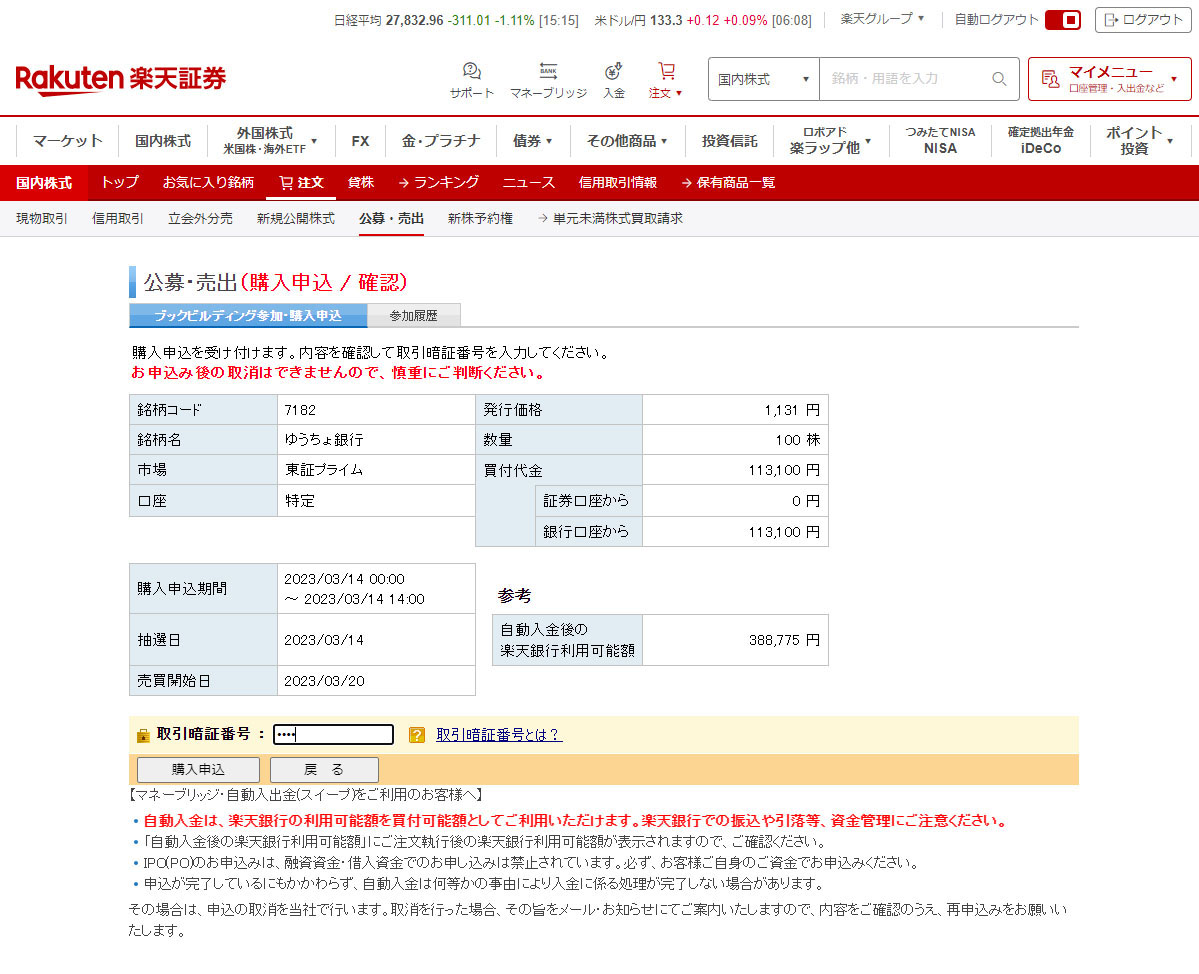Expand the 外国株式 navigation menu
Viewport: 1199px width, 974px height.
click(x=270, y=141)
